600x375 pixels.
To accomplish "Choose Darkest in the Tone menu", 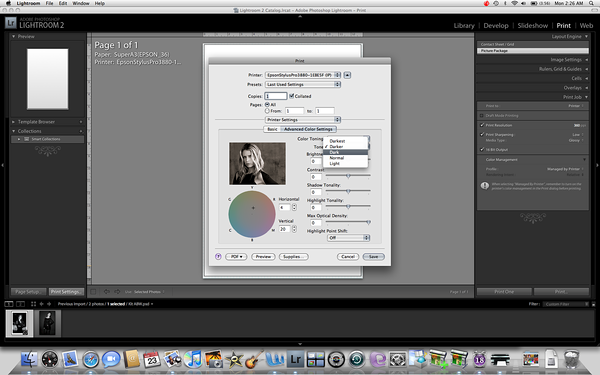I will coord(346,141).
